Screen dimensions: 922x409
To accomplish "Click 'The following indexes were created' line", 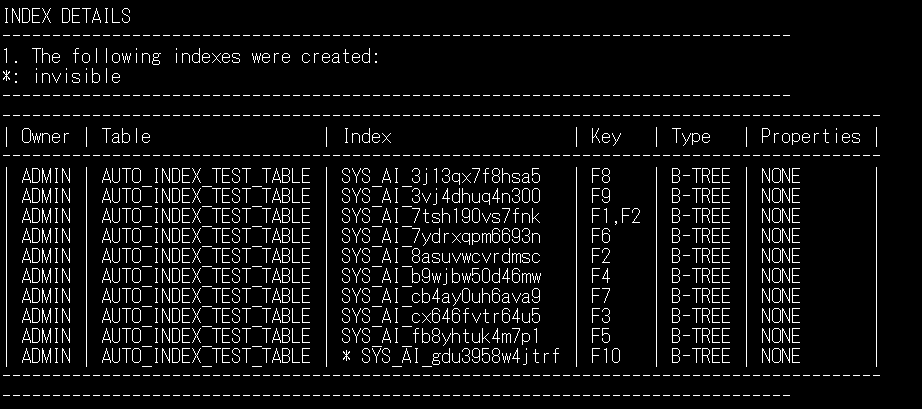I will [x=190, y=56].
